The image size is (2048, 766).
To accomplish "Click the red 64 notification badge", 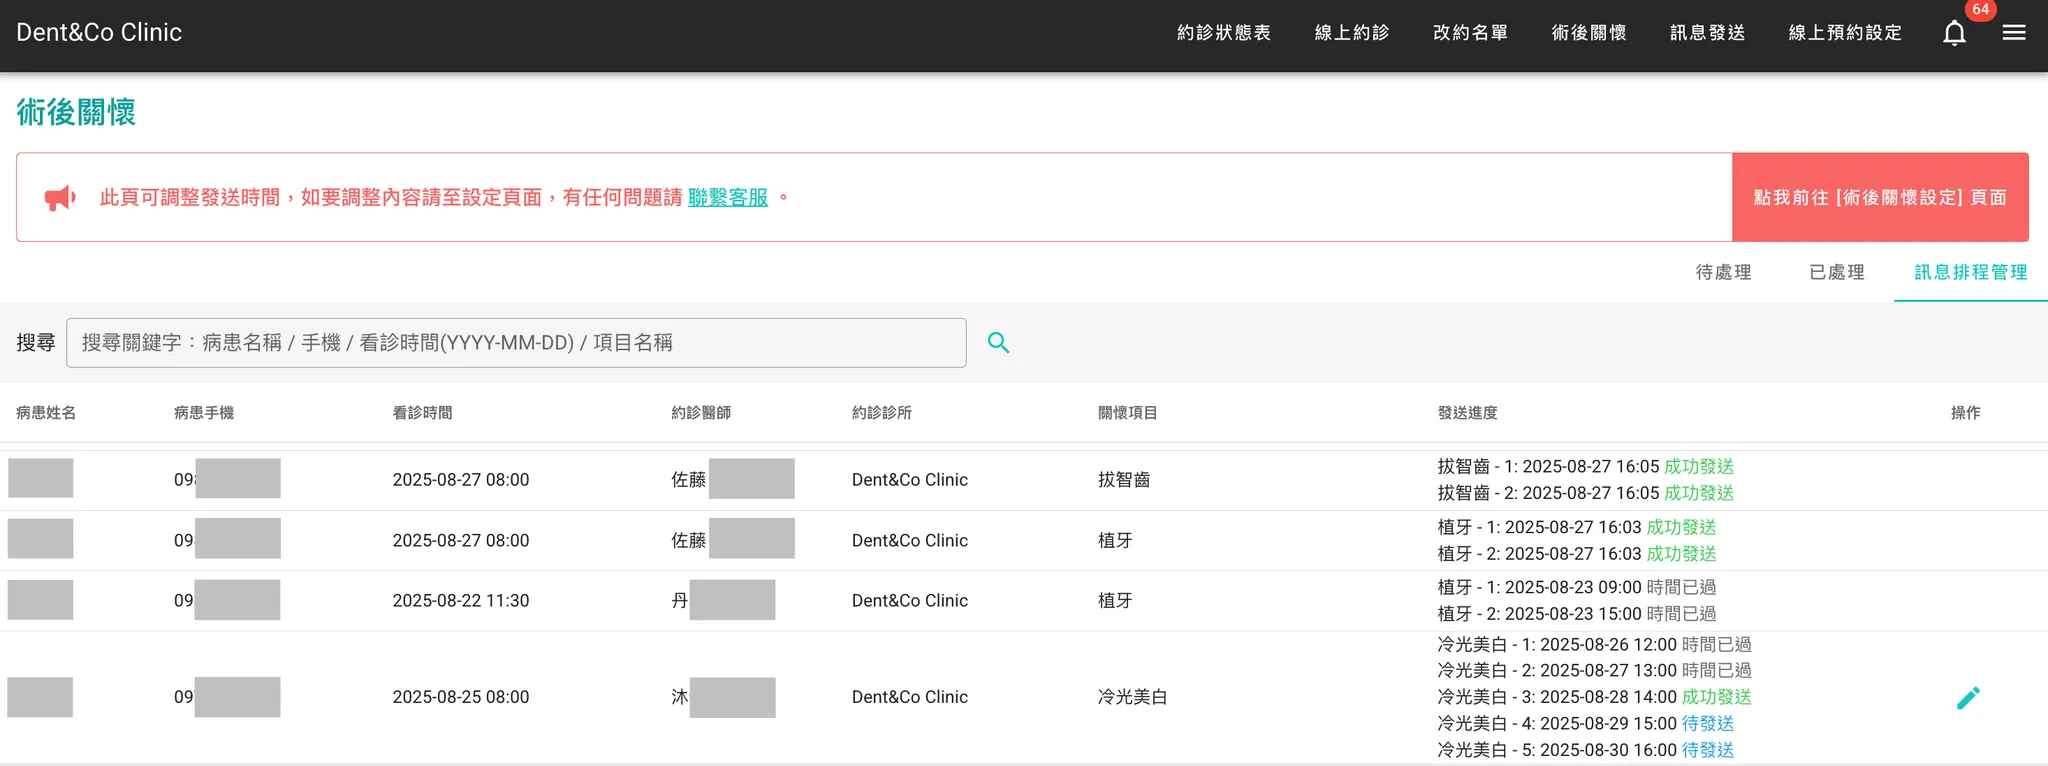I will coord(1980,10).
